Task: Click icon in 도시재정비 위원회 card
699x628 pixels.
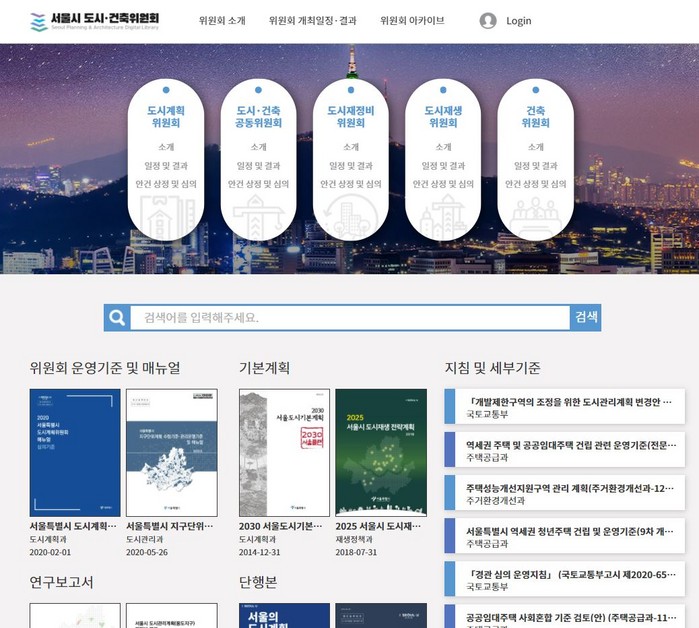Action: (350, 214)
